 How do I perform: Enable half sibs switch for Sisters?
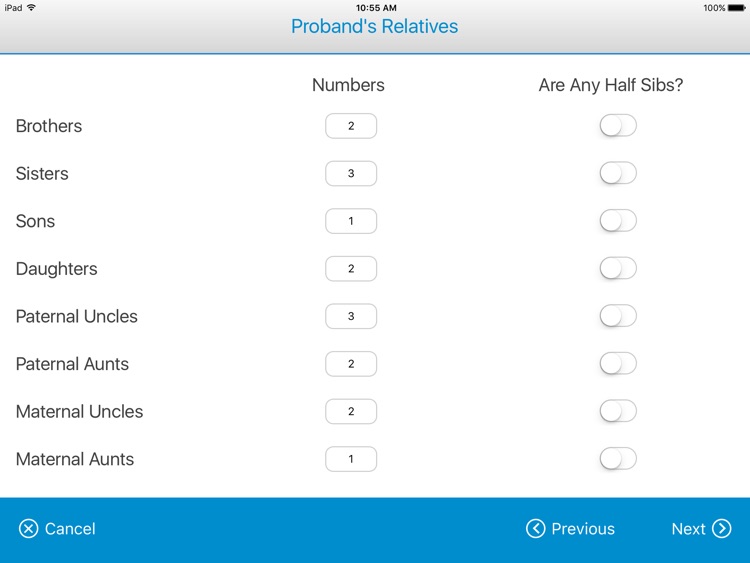[618, 173]
